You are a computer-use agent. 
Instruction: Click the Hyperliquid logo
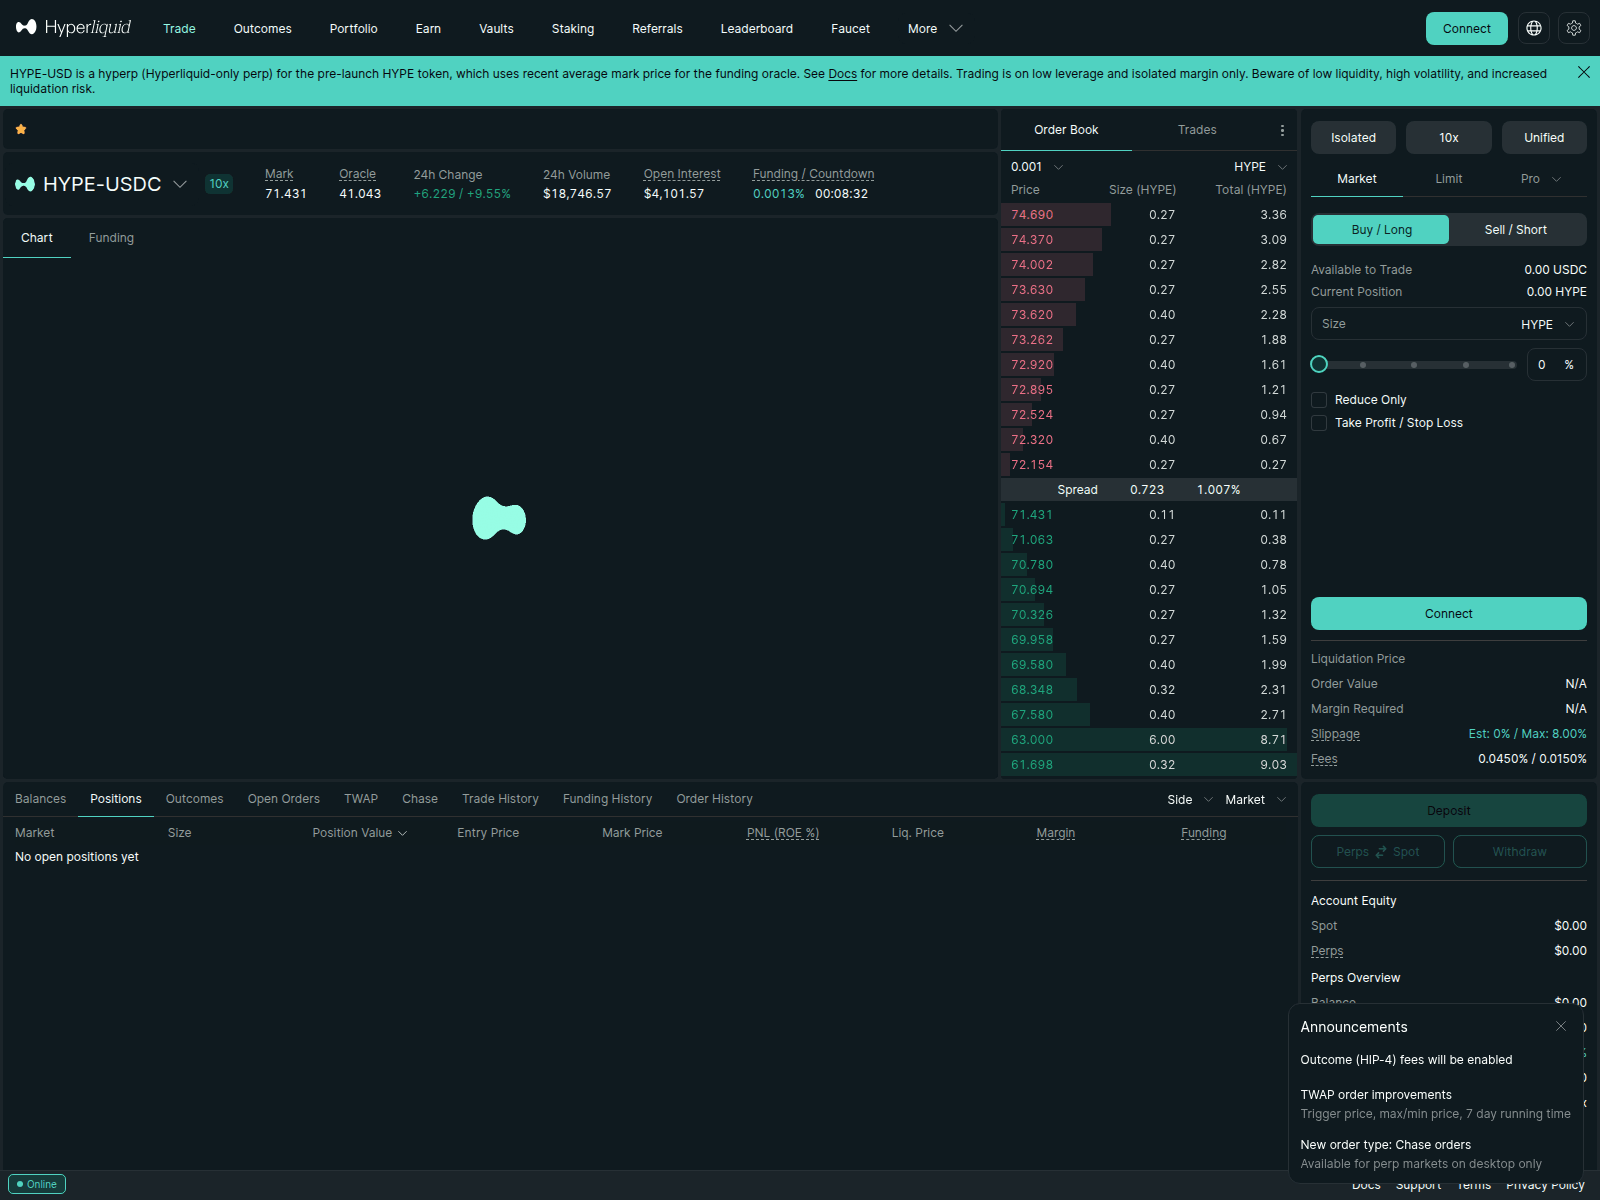tap(73, 28)
